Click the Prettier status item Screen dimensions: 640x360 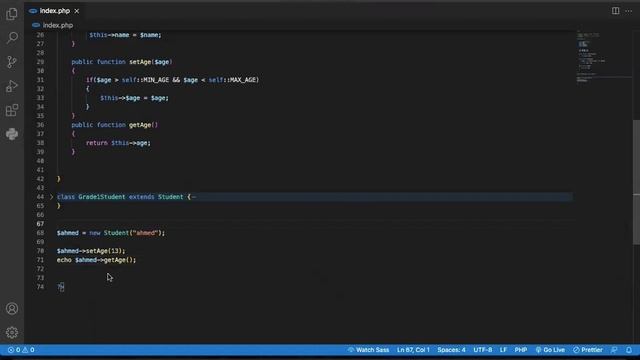coord(588,350)
